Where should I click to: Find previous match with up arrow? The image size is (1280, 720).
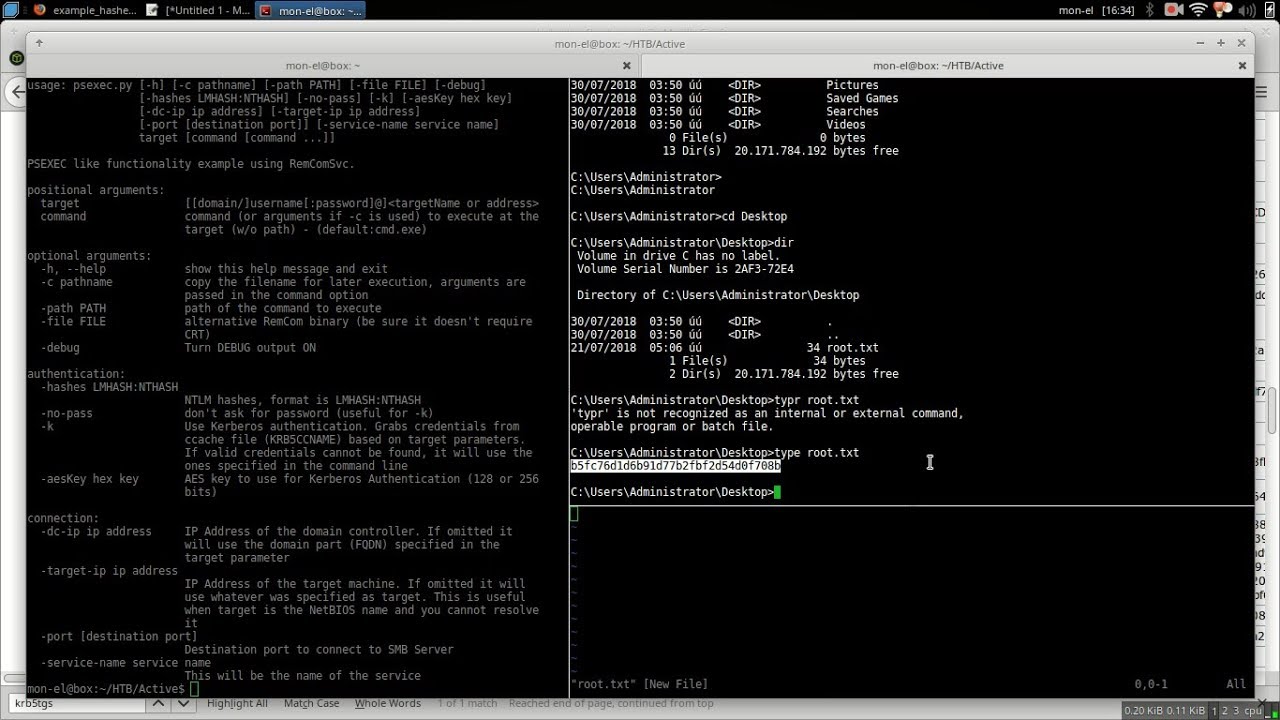pyautogui.click(x=158, y=704)
